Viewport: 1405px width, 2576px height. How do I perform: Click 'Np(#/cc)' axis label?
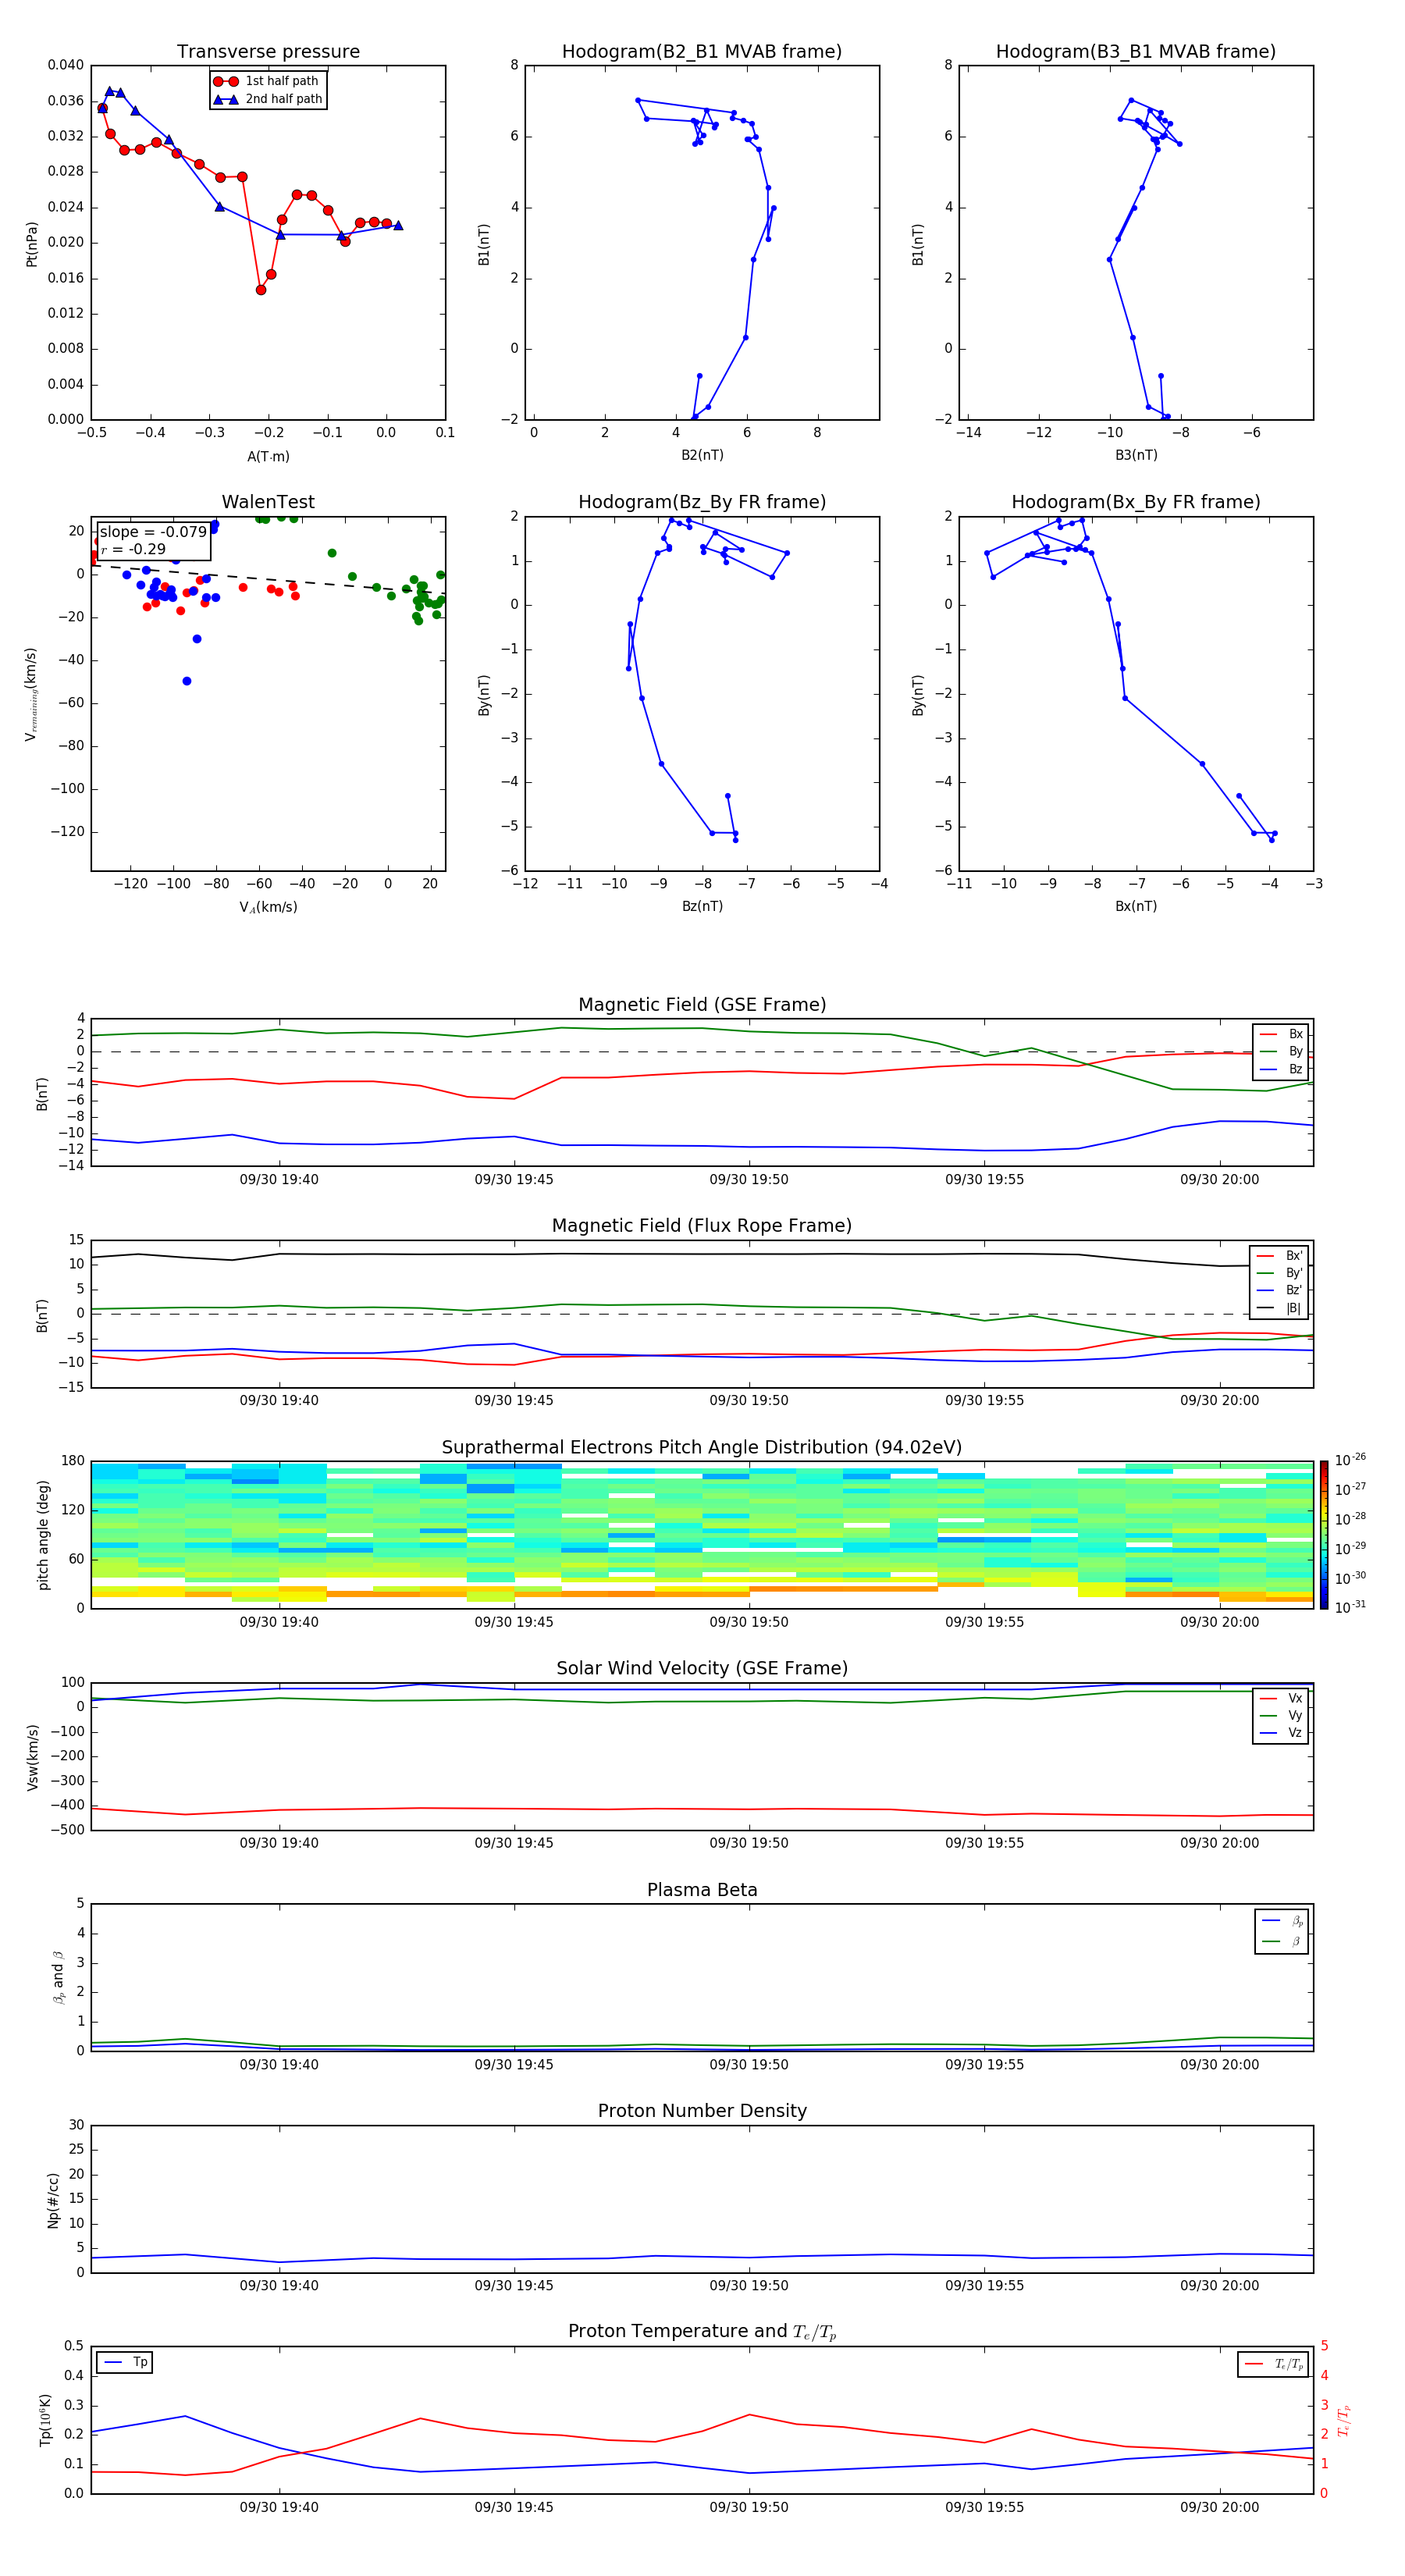(53, 2200)
